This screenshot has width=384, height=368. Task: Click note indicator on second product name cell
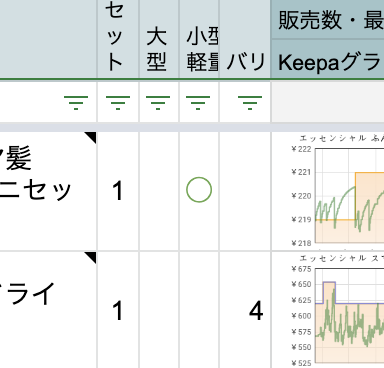[92, 257]
